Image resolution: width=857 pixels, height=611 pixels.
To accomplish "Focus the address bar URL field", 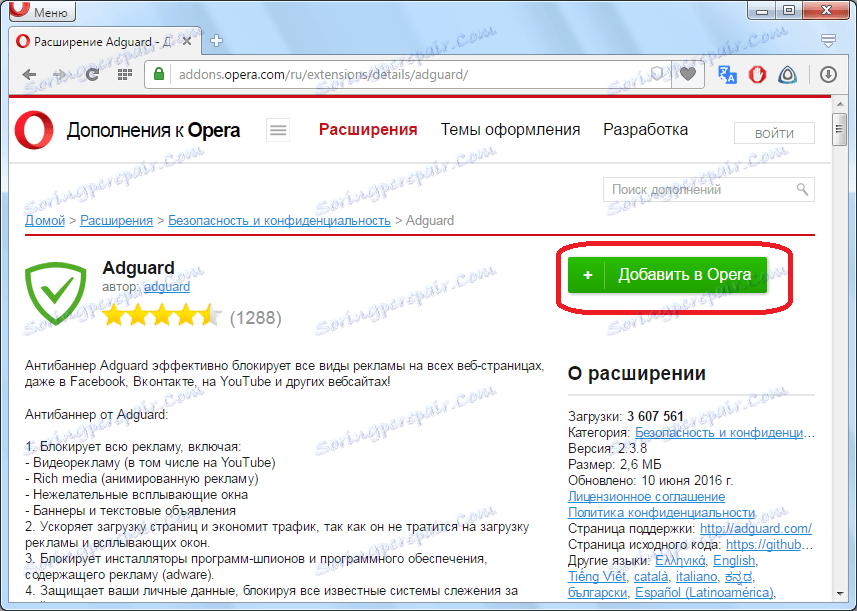I will [410, 74].
